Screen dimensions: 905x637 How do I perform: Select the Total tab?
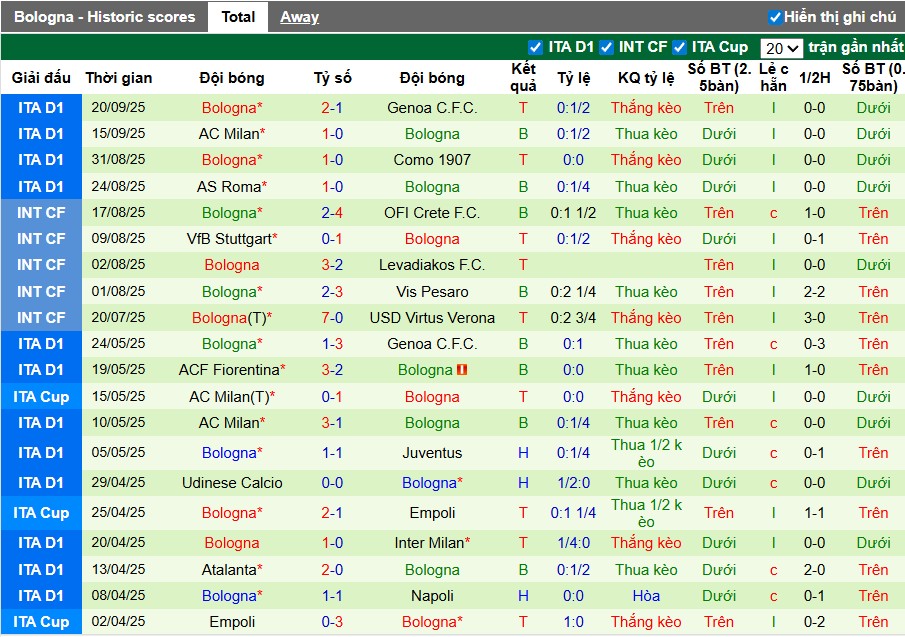(238, 17)
